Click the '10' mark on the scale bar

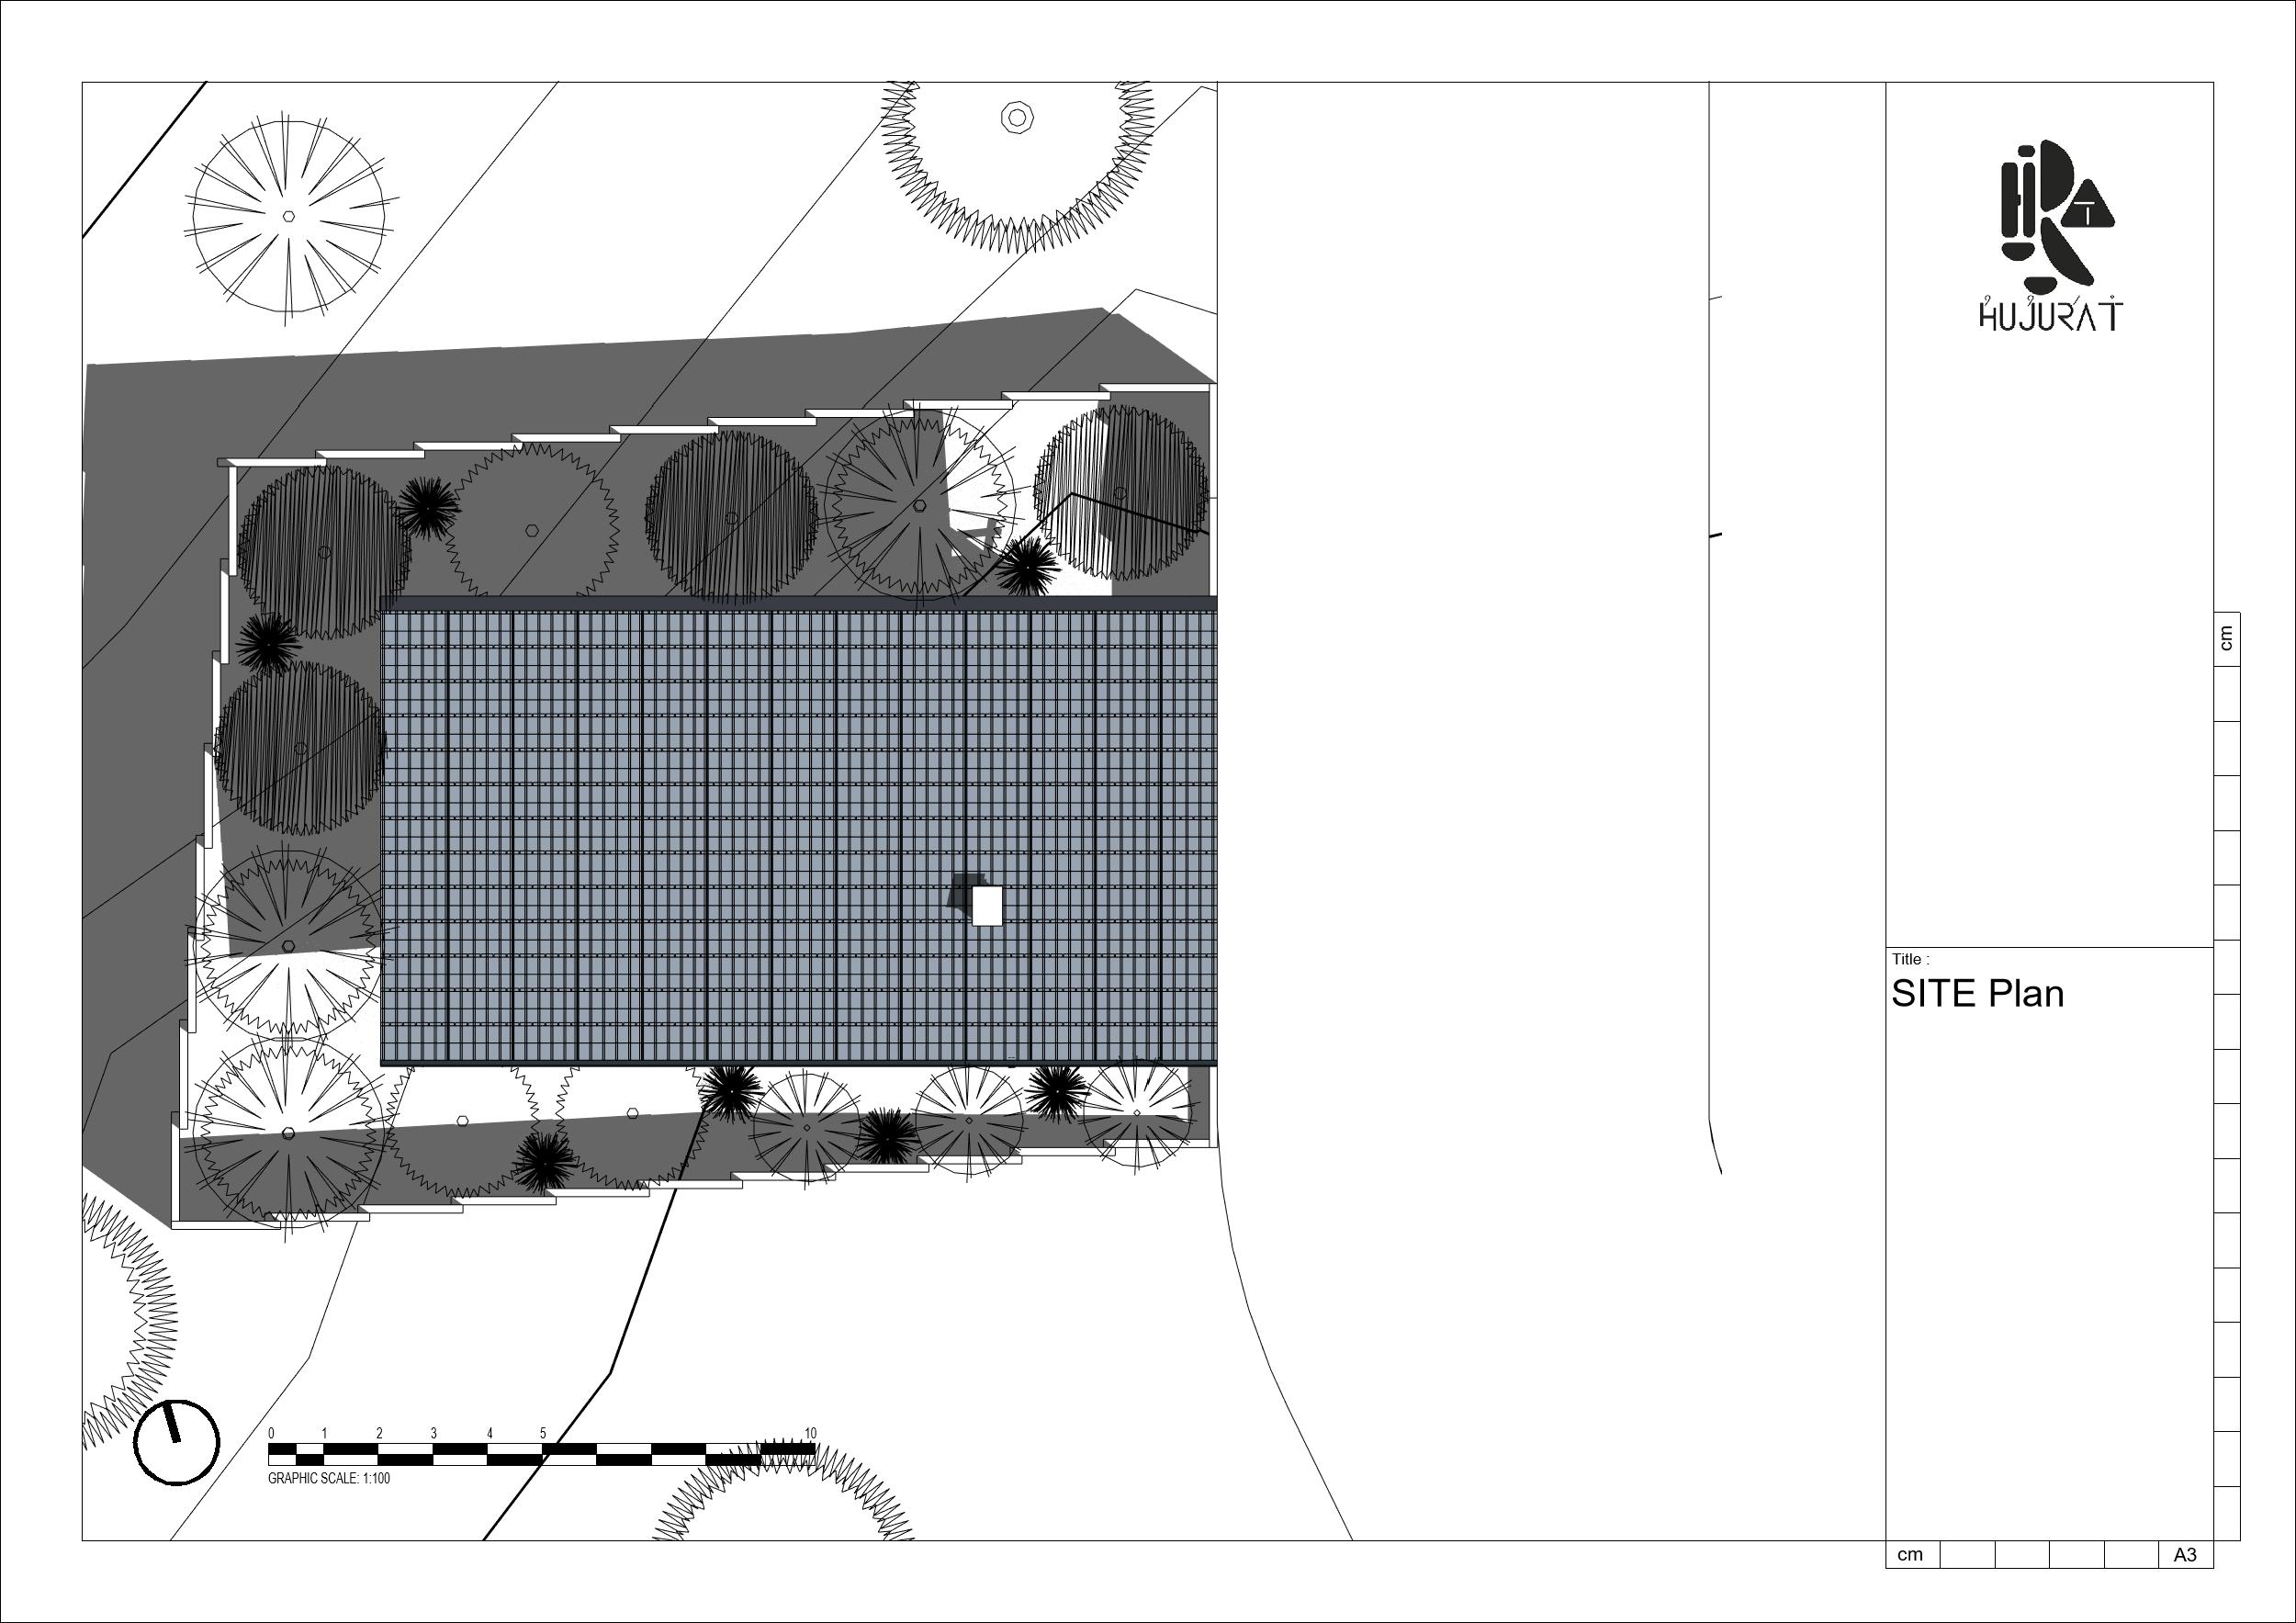[x=810, y=1433]
